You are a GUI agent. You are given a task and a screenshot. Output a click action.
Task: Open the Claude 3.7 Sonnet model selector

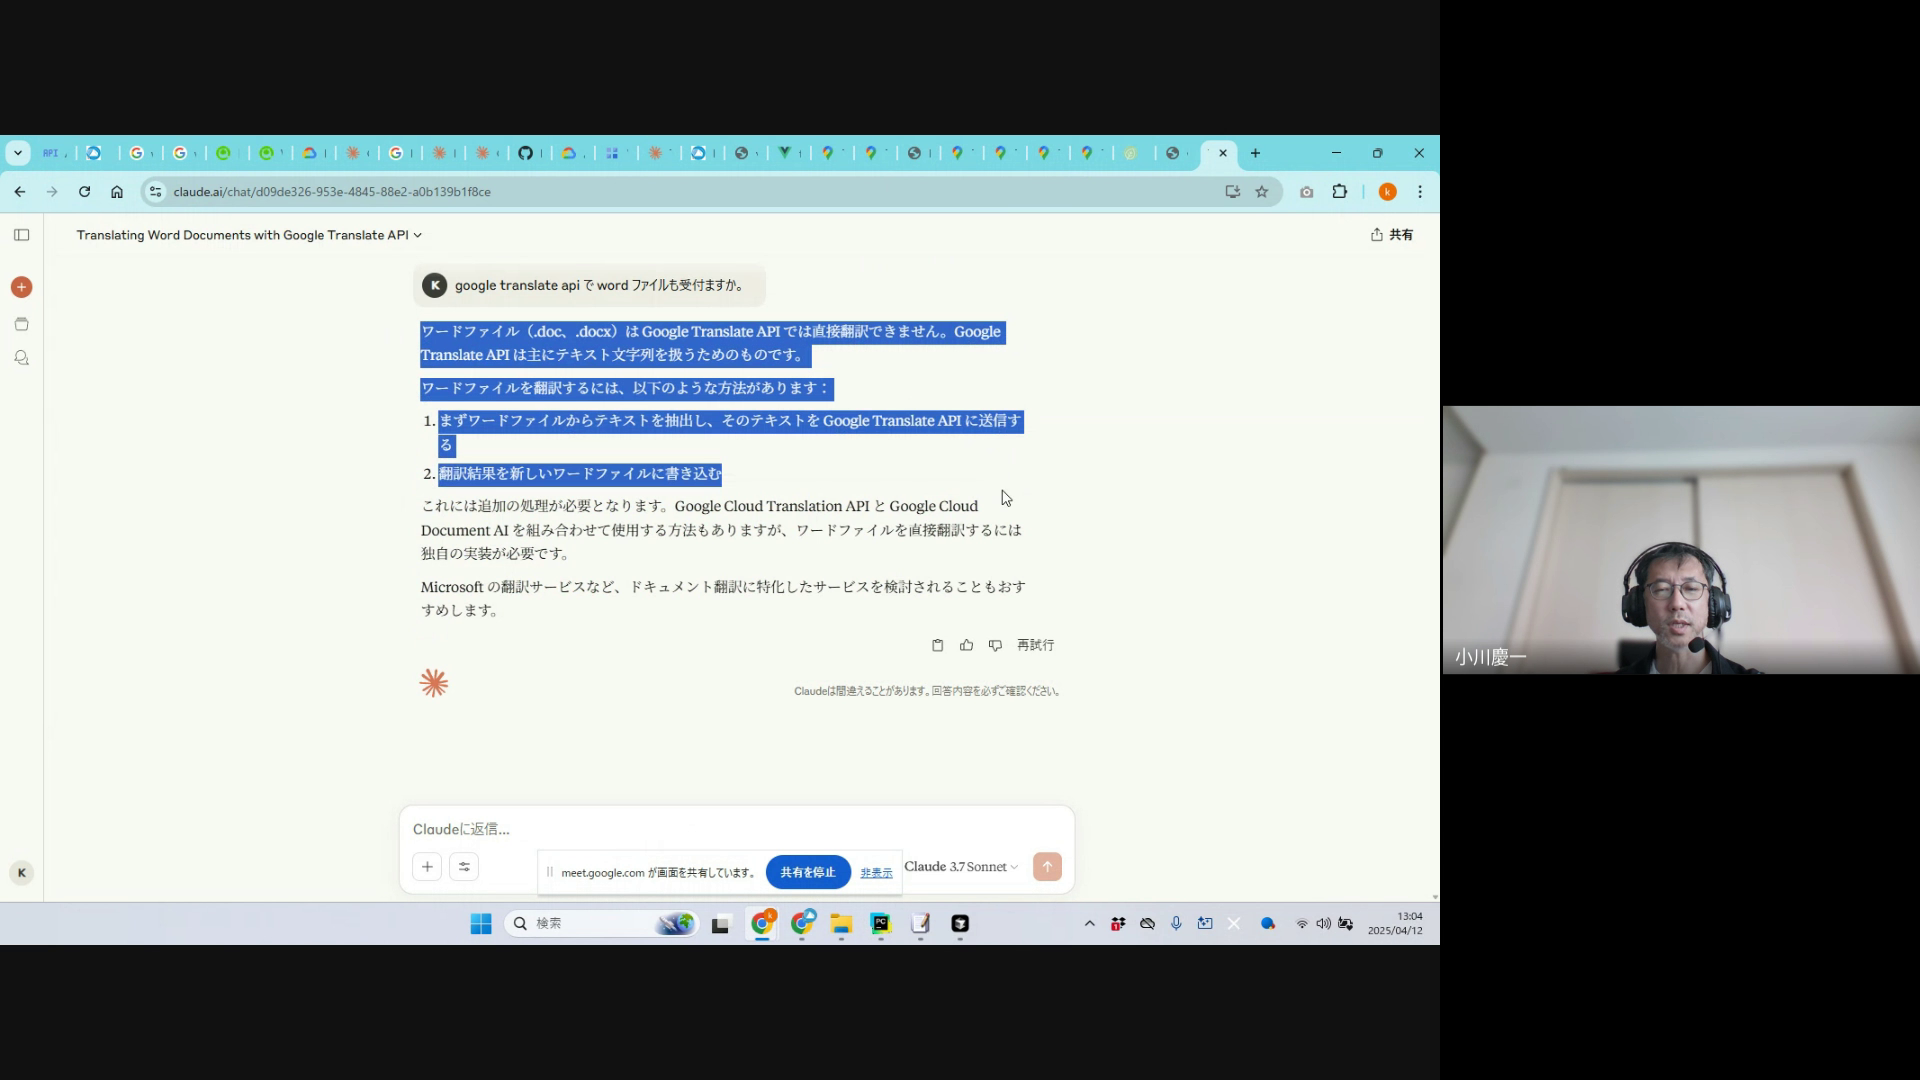coord(960,867)
